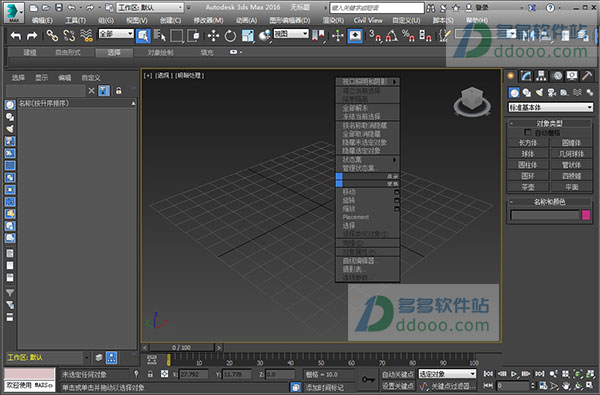The height and width of the screenshot is (395, 600).
Task: Click the 平面 plane button
Action: tap(572, 187)
